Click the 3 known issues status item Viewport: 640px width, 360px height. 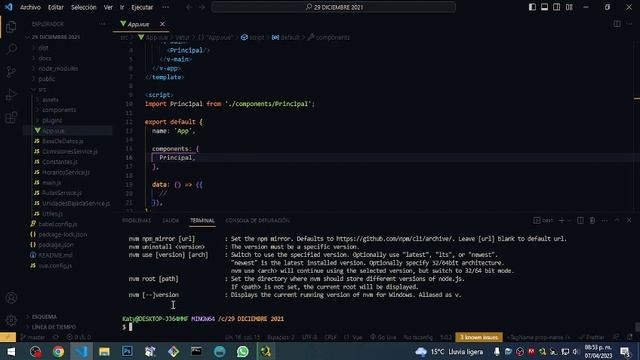479,337
